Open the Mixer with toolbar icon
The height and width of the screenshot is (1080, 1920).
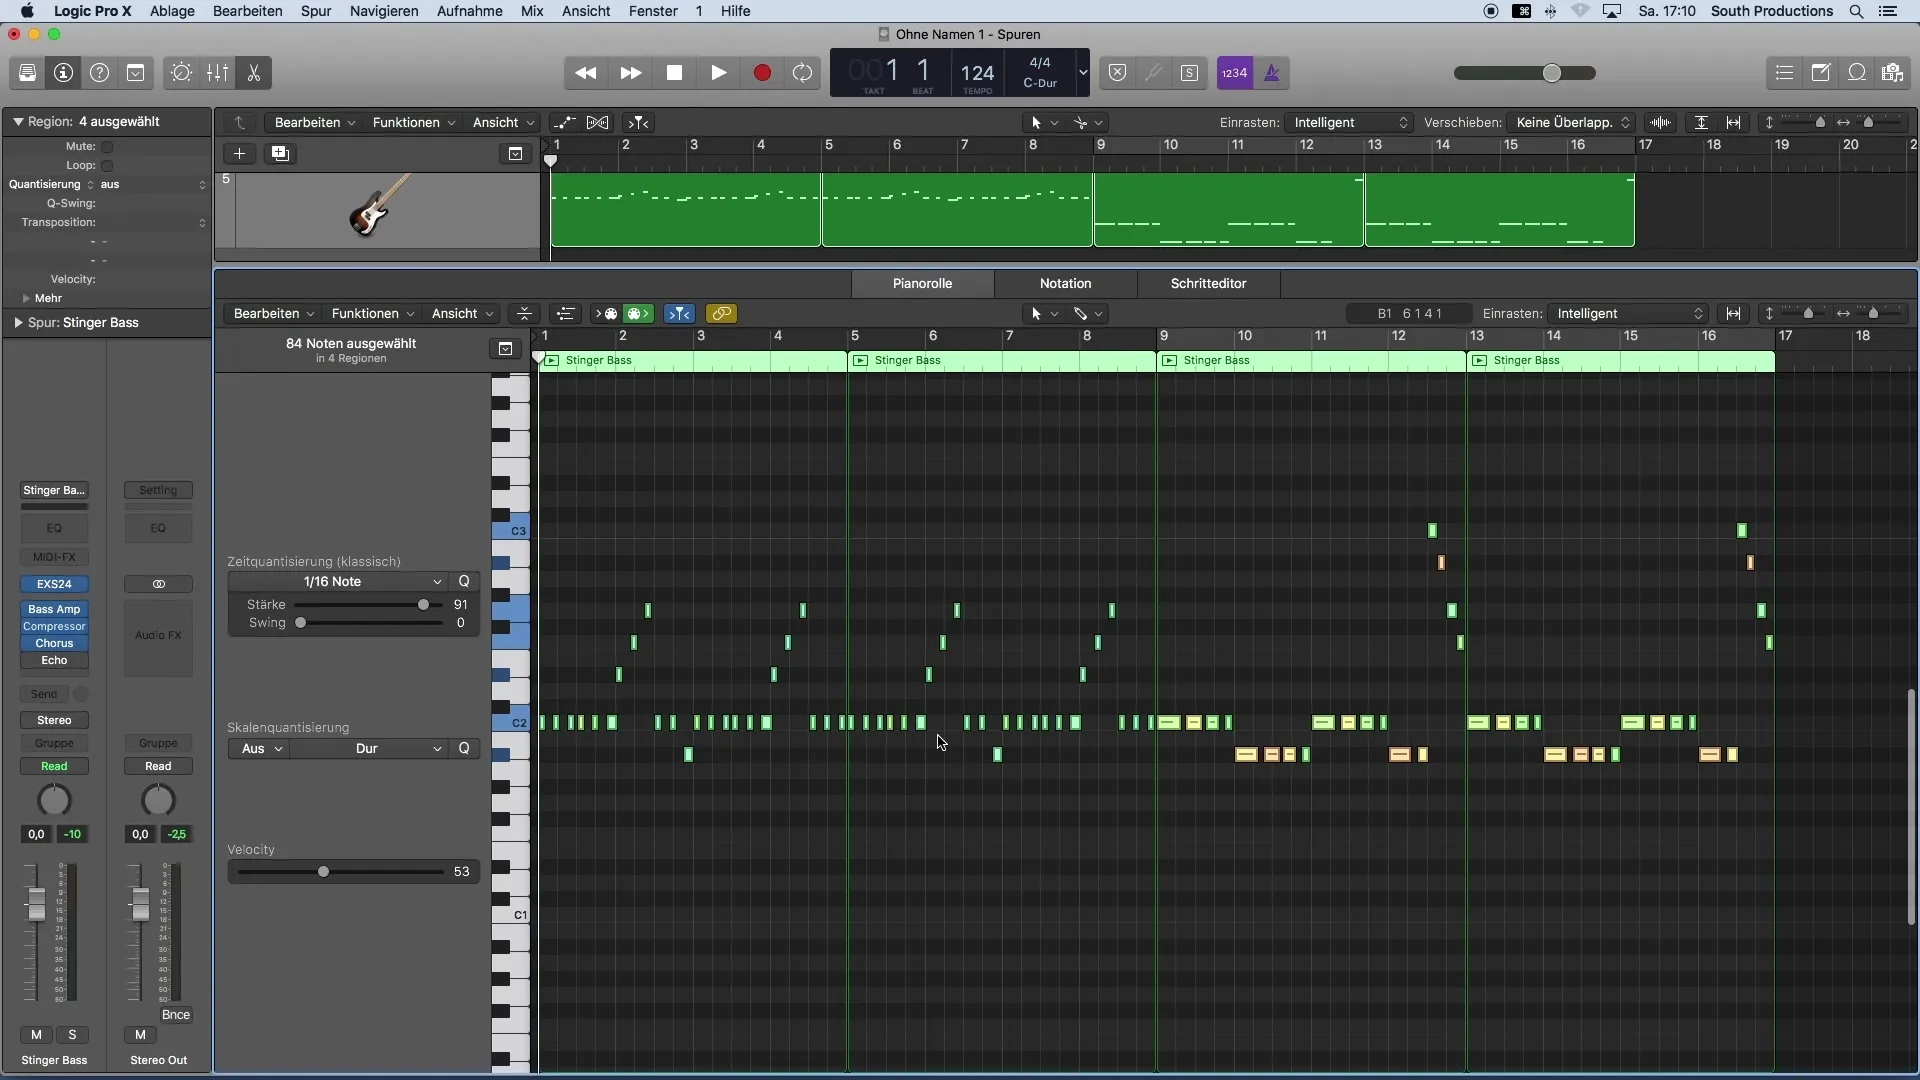(x=217, y=73)
